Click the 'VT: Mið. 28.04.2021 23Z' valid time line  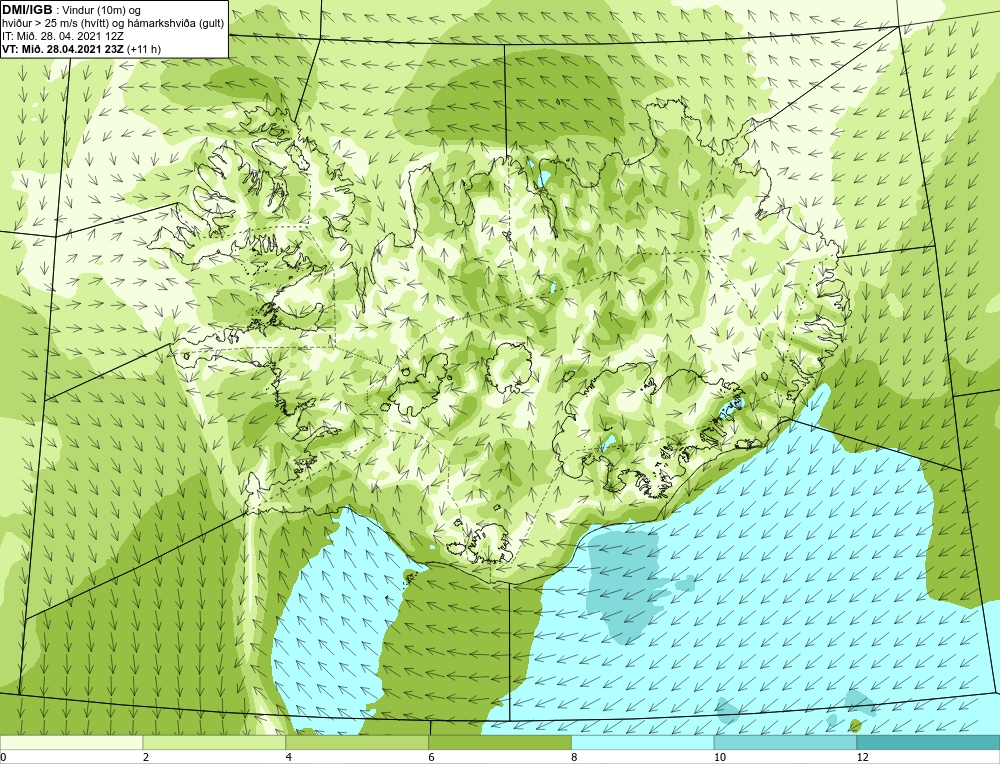click(x=82, y=49)
